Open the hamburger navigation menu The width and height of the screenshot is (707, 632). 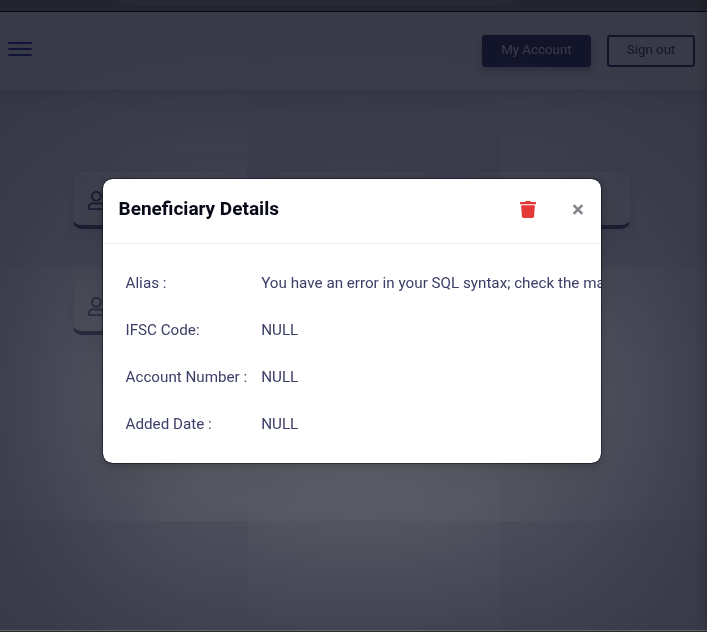[x=20, y=49]
